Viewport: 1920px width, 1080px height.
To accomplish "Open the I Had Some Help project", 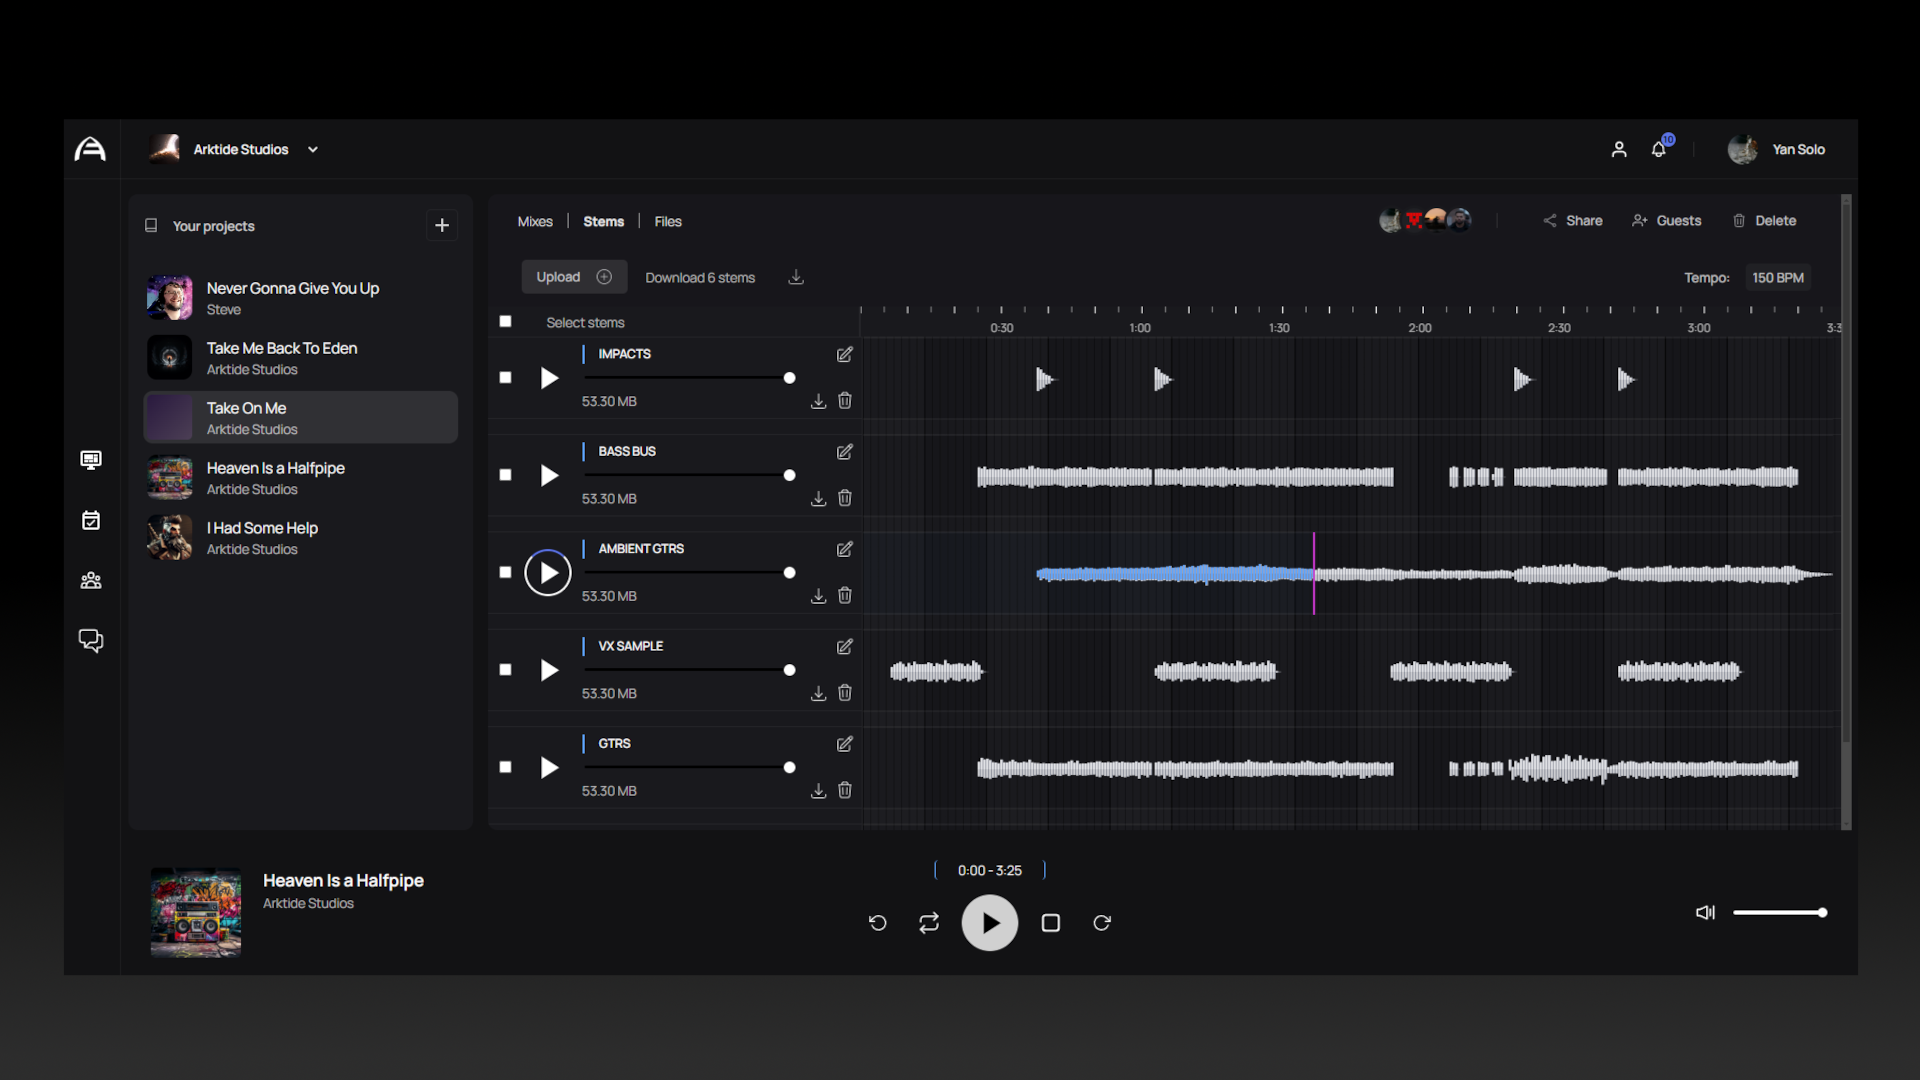I will click(301, 538).
